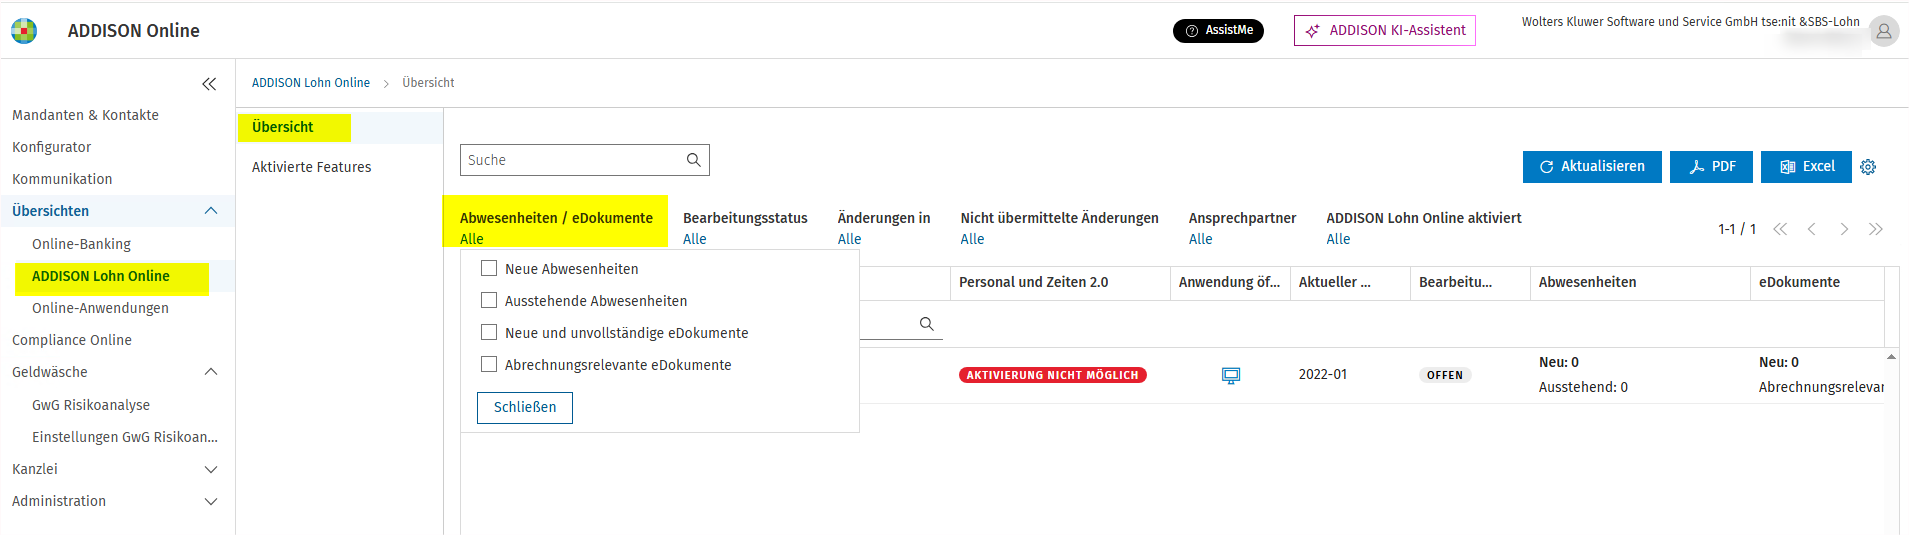The image size is (1909, 535).
Task: Enable Ausstehende Abwesenheiten filter
Action: (x=489, y=300)
